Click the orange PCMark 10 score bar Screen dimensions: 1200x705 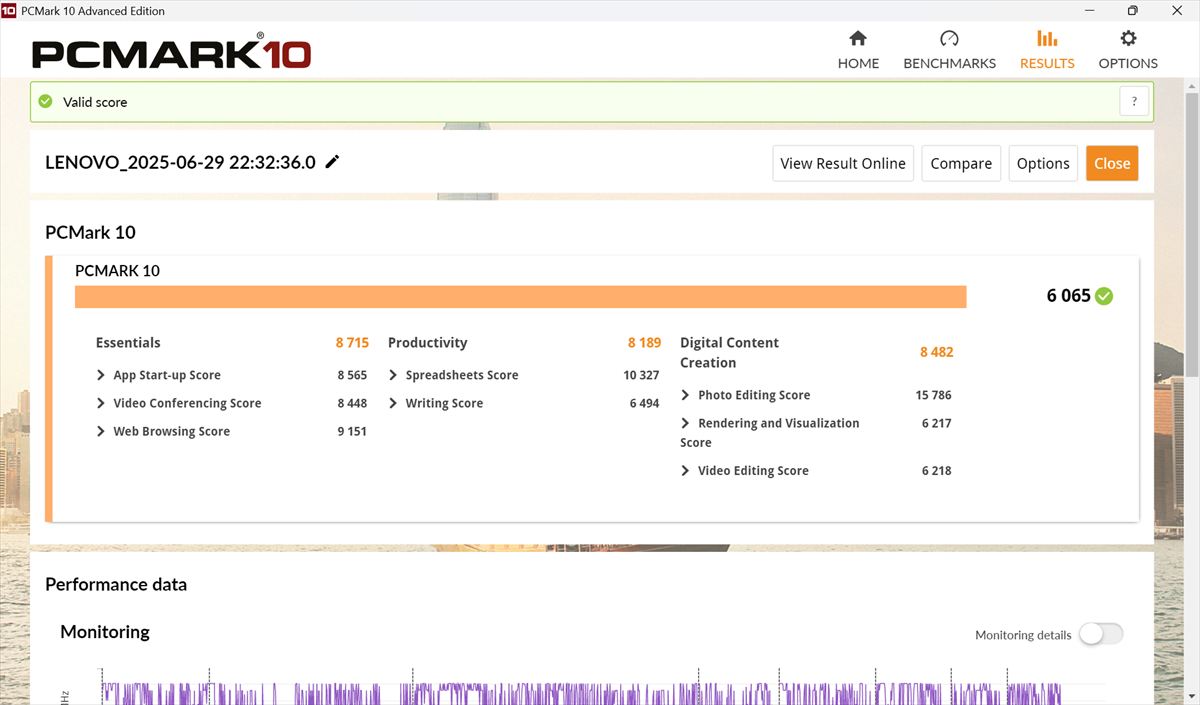(x=521, y=297)
